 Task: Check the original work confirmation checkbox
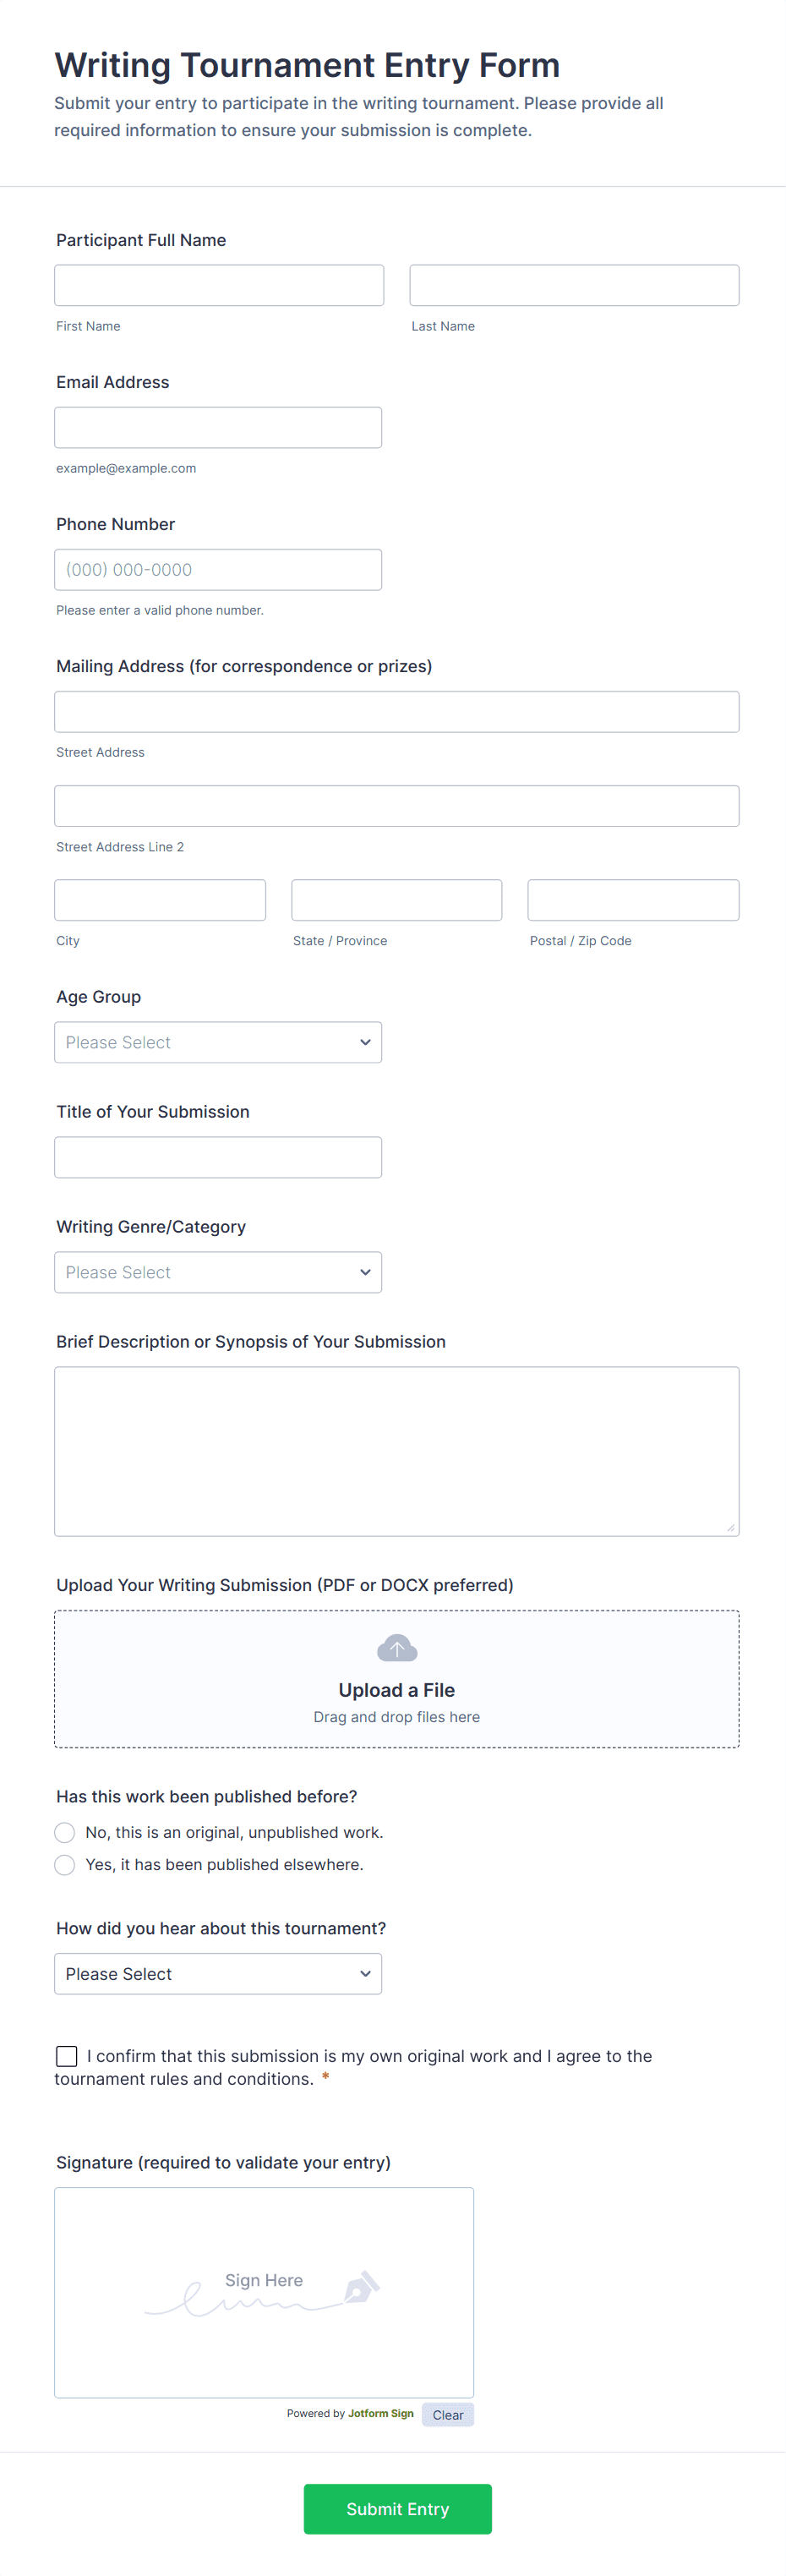67,2055
